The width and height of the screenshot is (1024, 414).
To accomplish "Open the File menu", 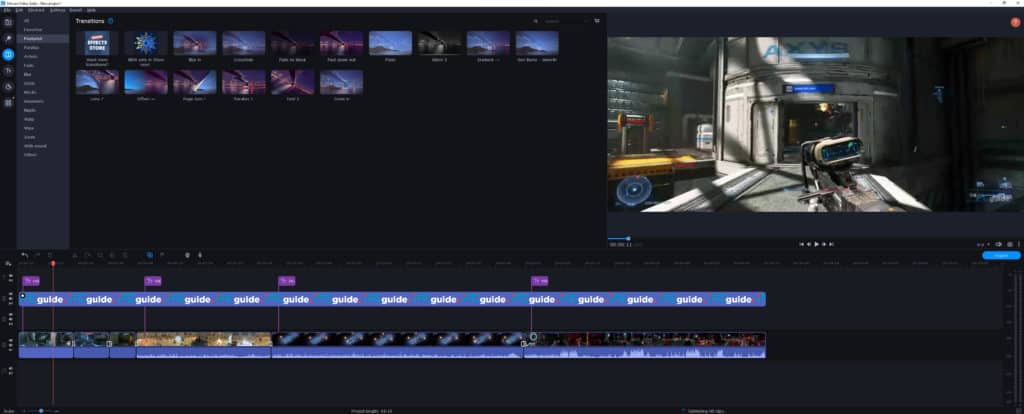I will pyautogui.click(x=7, y=10).
